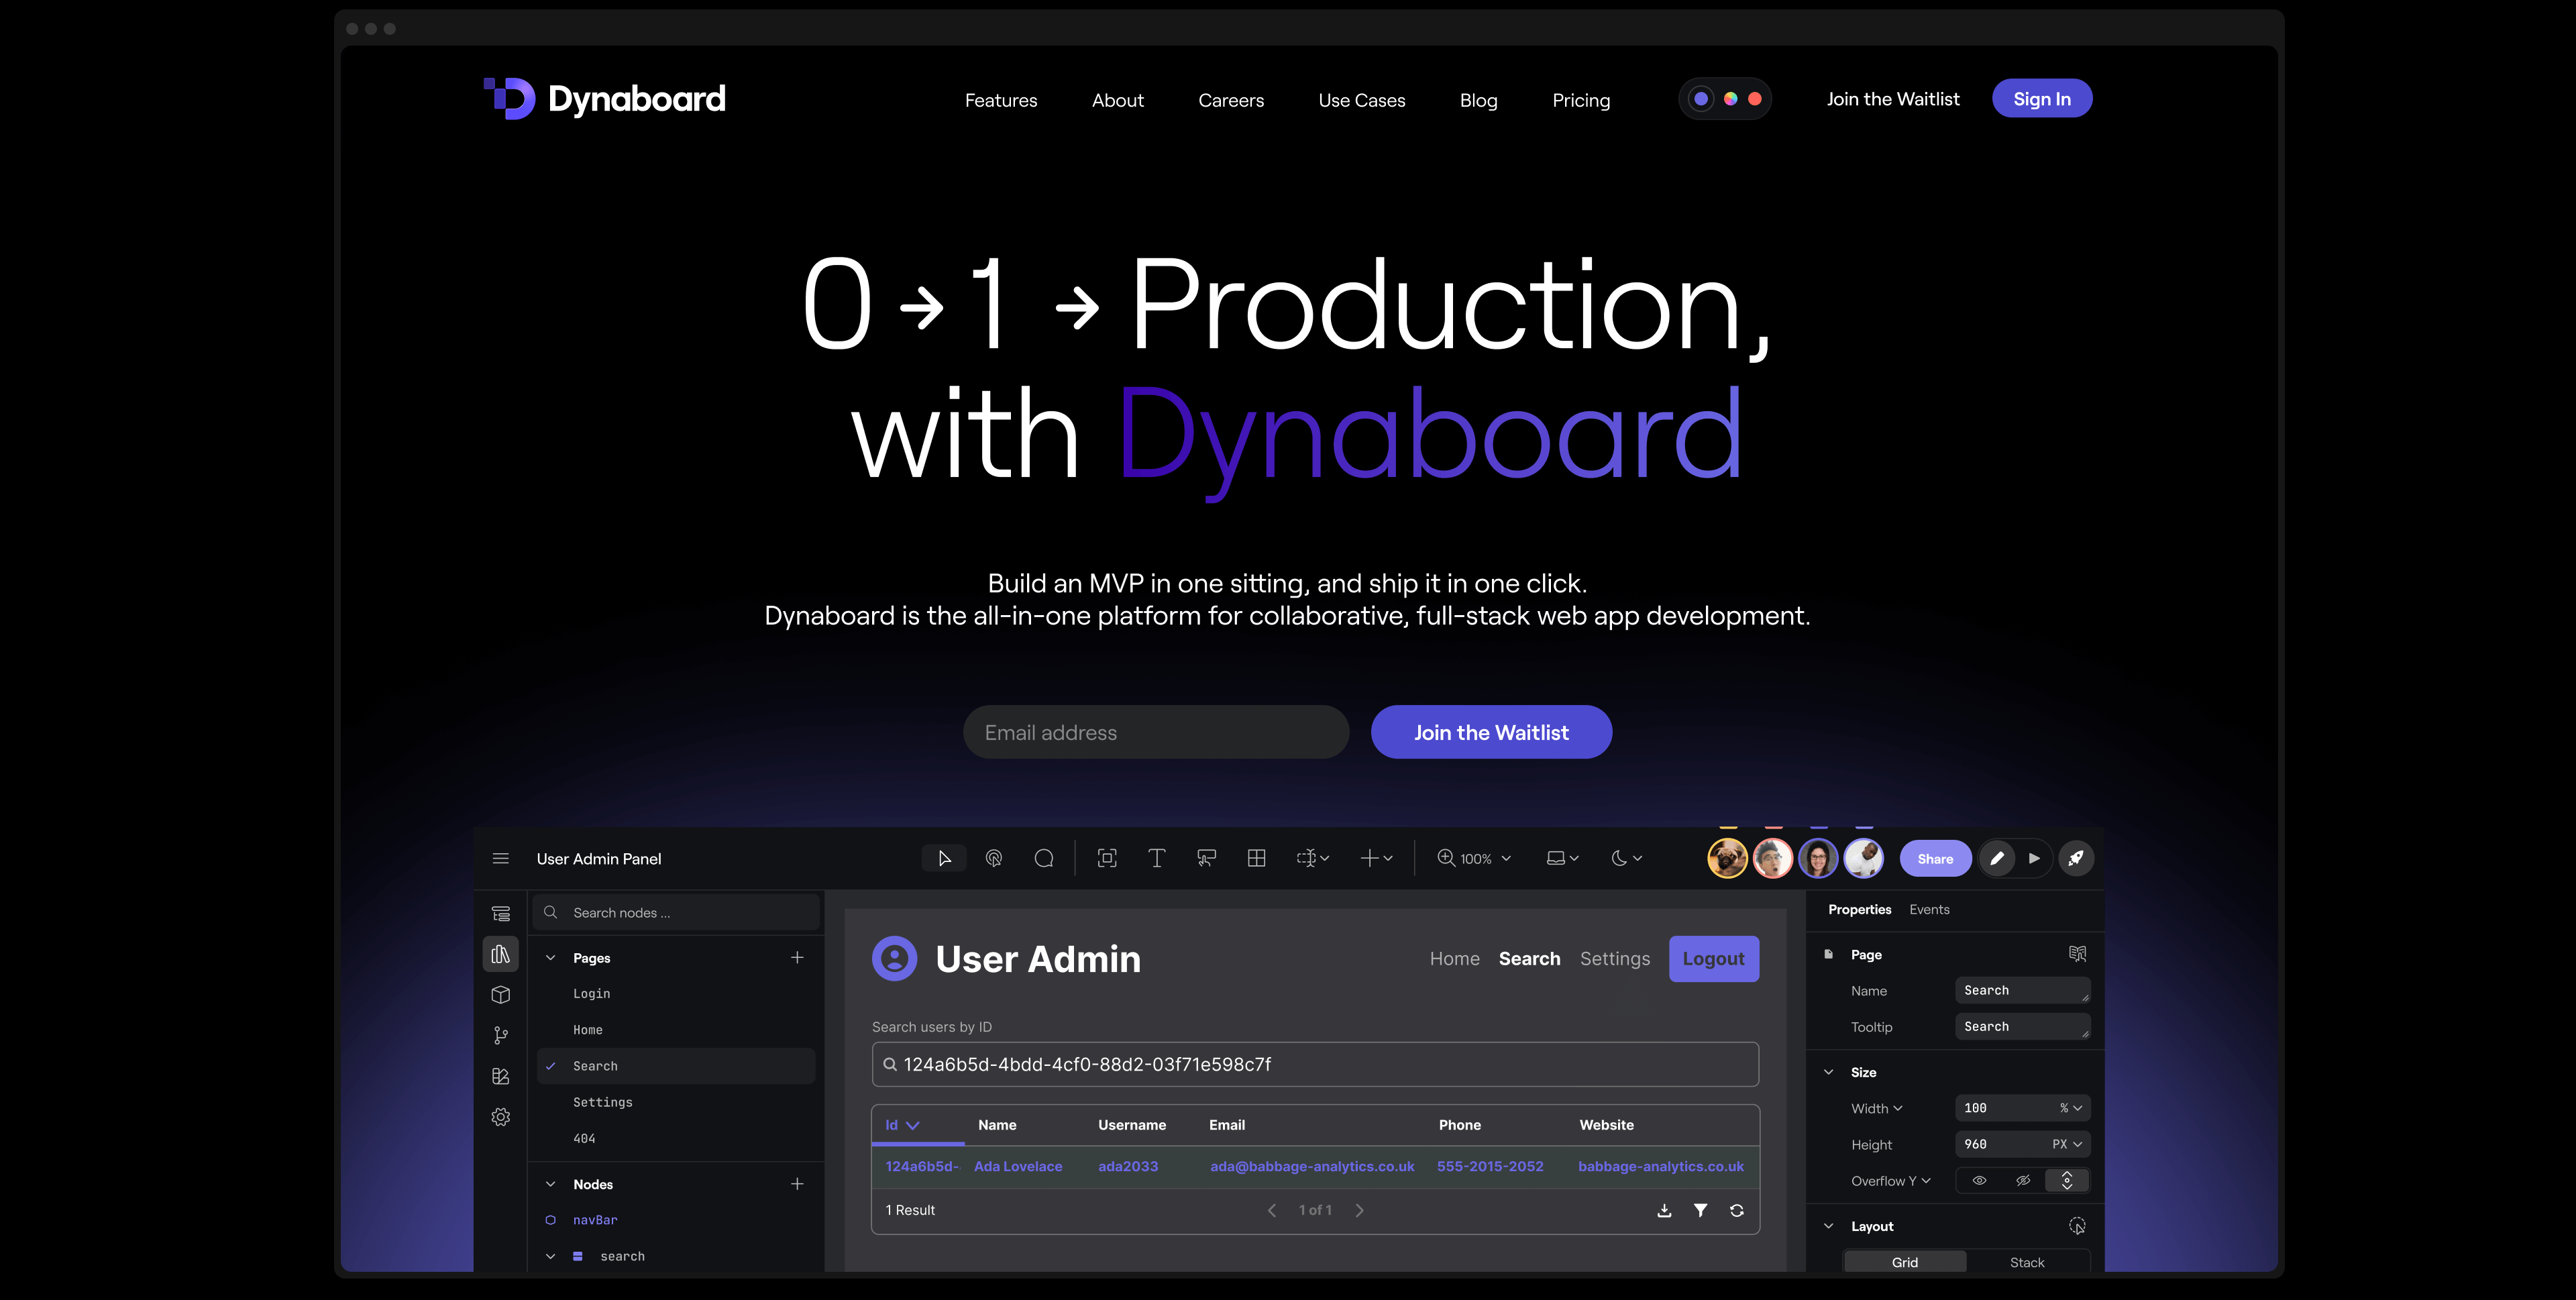Set Overflow Y to scroll option
This screenshot has height=1300, width=2576.
(x=2067, y=1181)
